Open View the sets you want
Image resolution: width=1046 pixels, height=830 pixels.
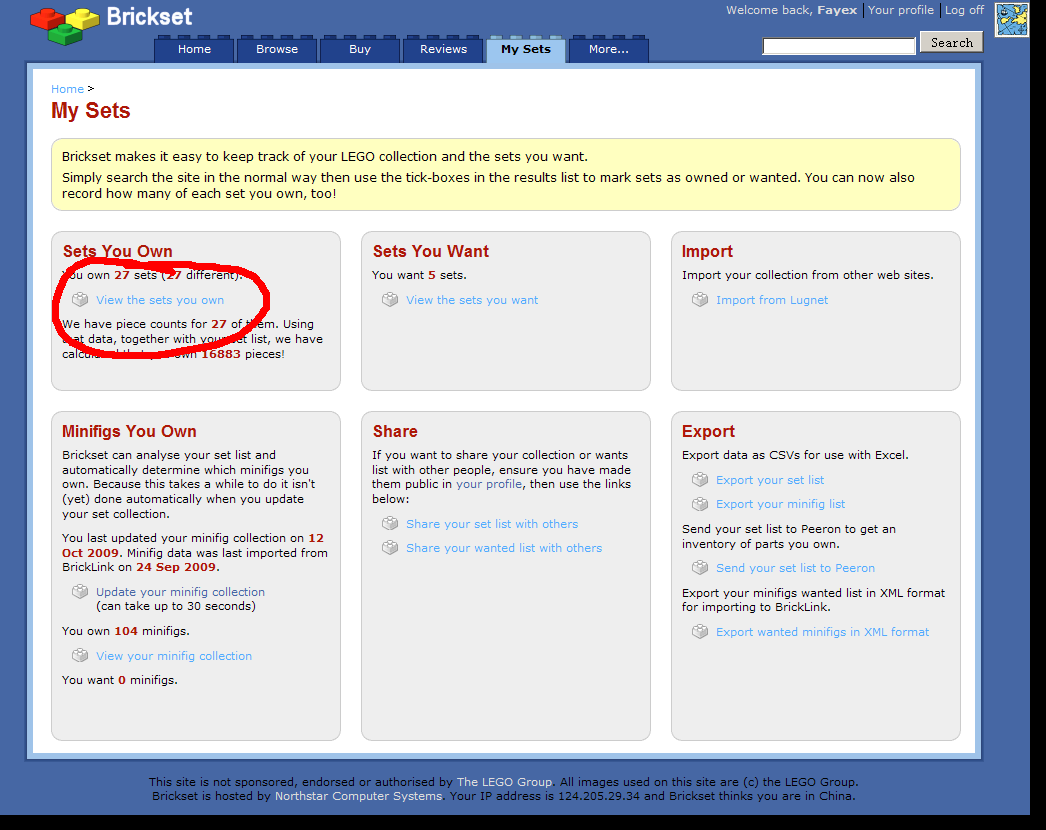tap(472, 300)
